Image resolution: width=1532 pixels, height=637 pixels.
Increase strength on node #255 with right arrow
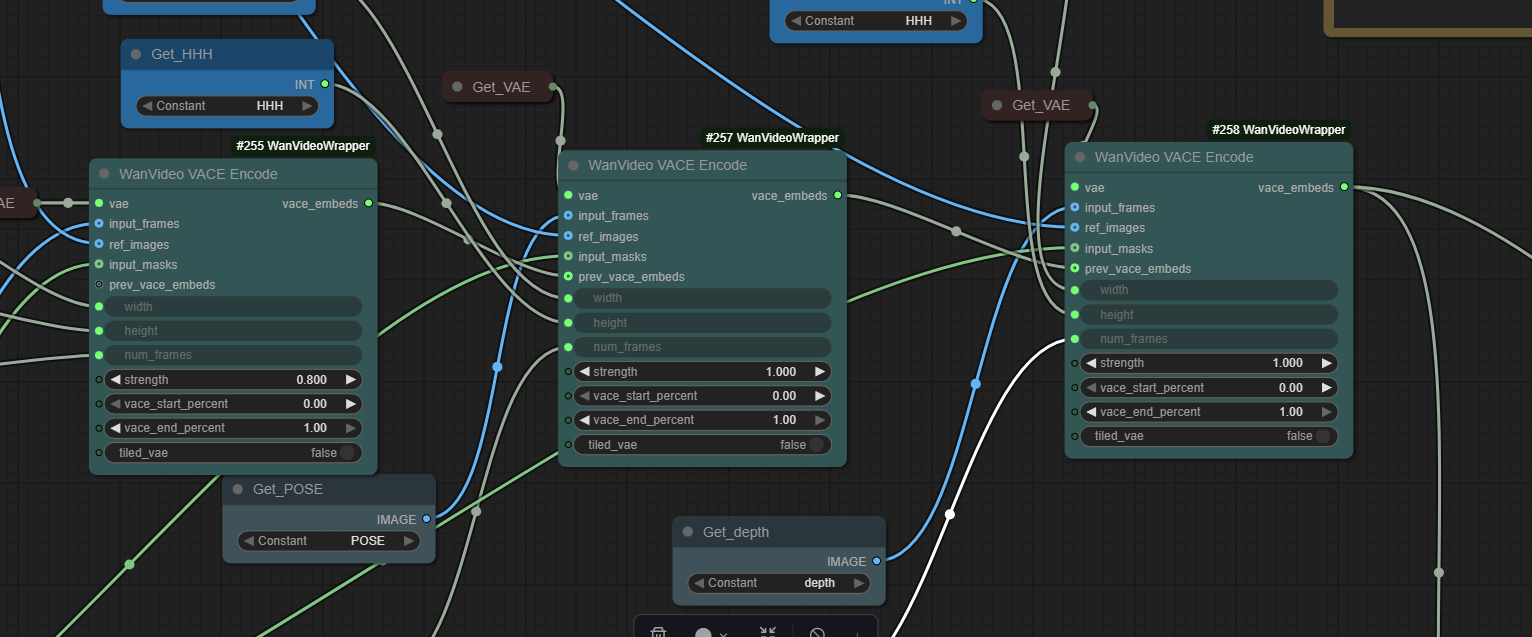(351, 380)
